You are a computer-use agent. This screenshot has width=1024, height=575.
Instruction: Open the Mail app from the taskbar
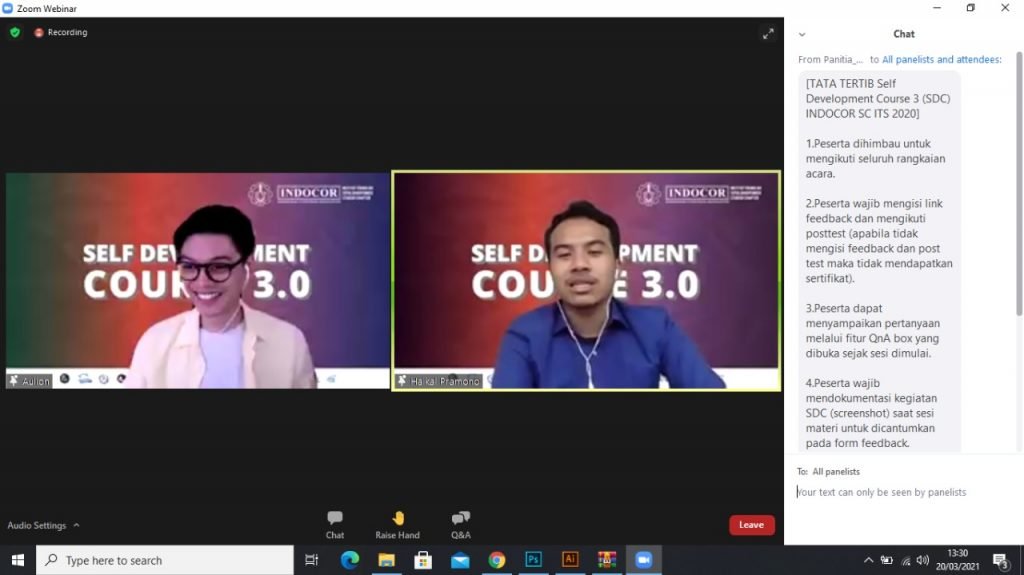click(460, 560)
